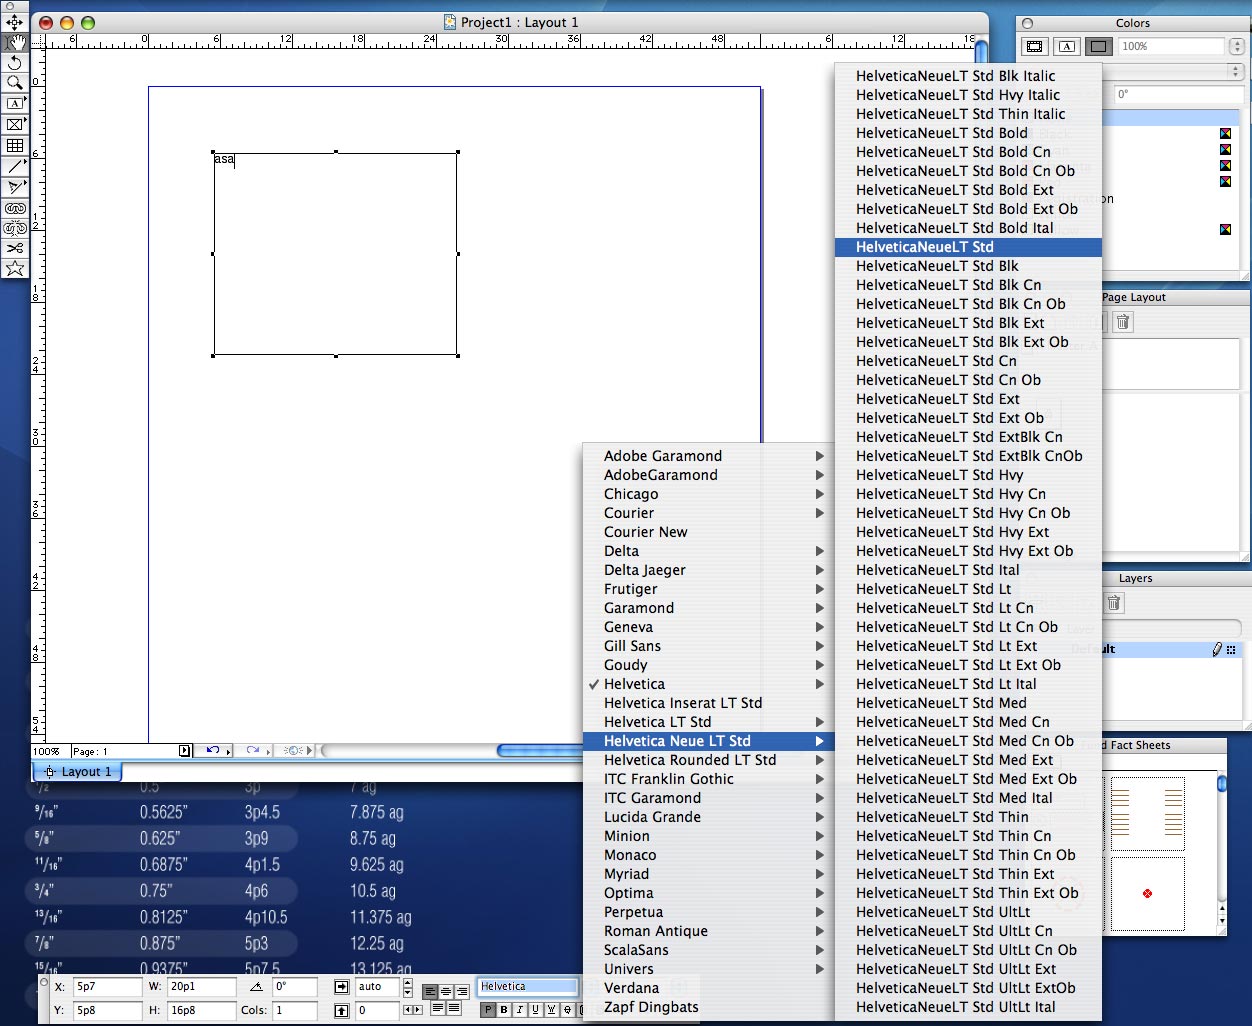Click the leading auto stepper arrows
Viewport: 1252px width, 1026px height.
407,987
